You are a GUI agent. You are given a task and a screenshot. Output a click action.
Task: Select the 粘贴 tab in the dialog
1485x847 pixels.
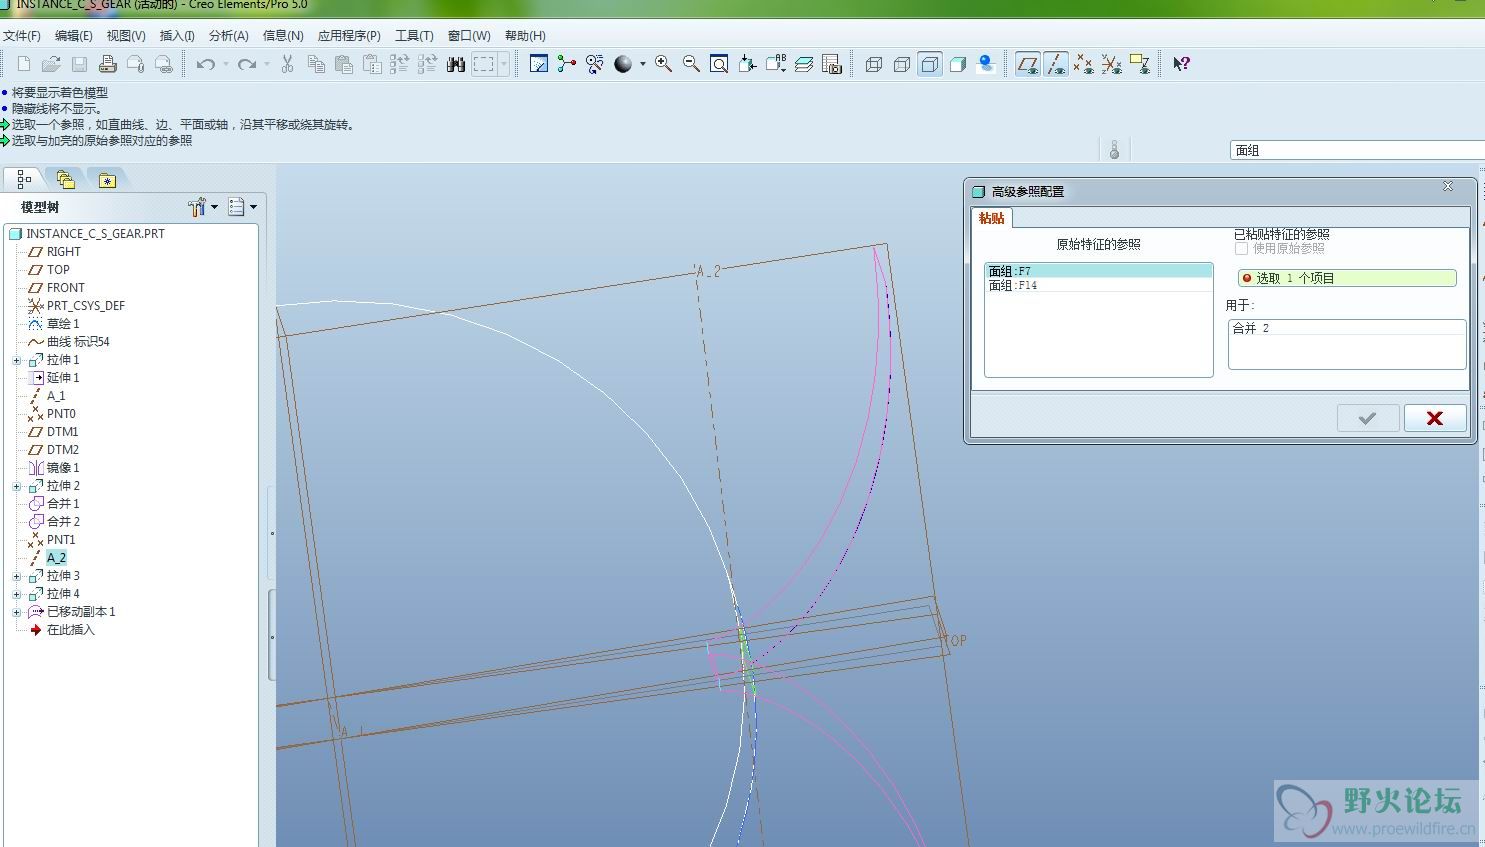coord(992,218)
